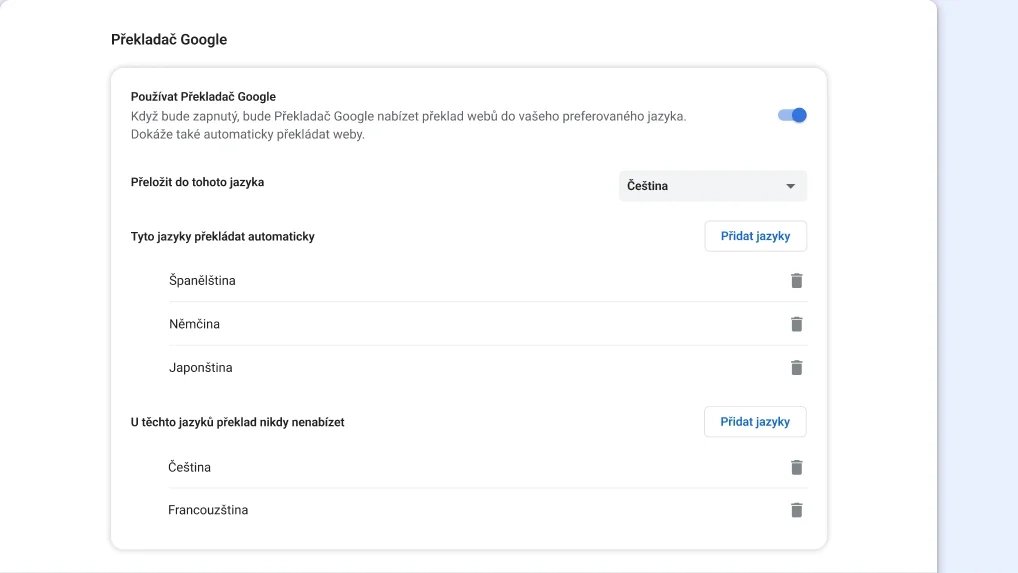
Task: Click the Používat Překladač Google label
Action: (203, 97)
